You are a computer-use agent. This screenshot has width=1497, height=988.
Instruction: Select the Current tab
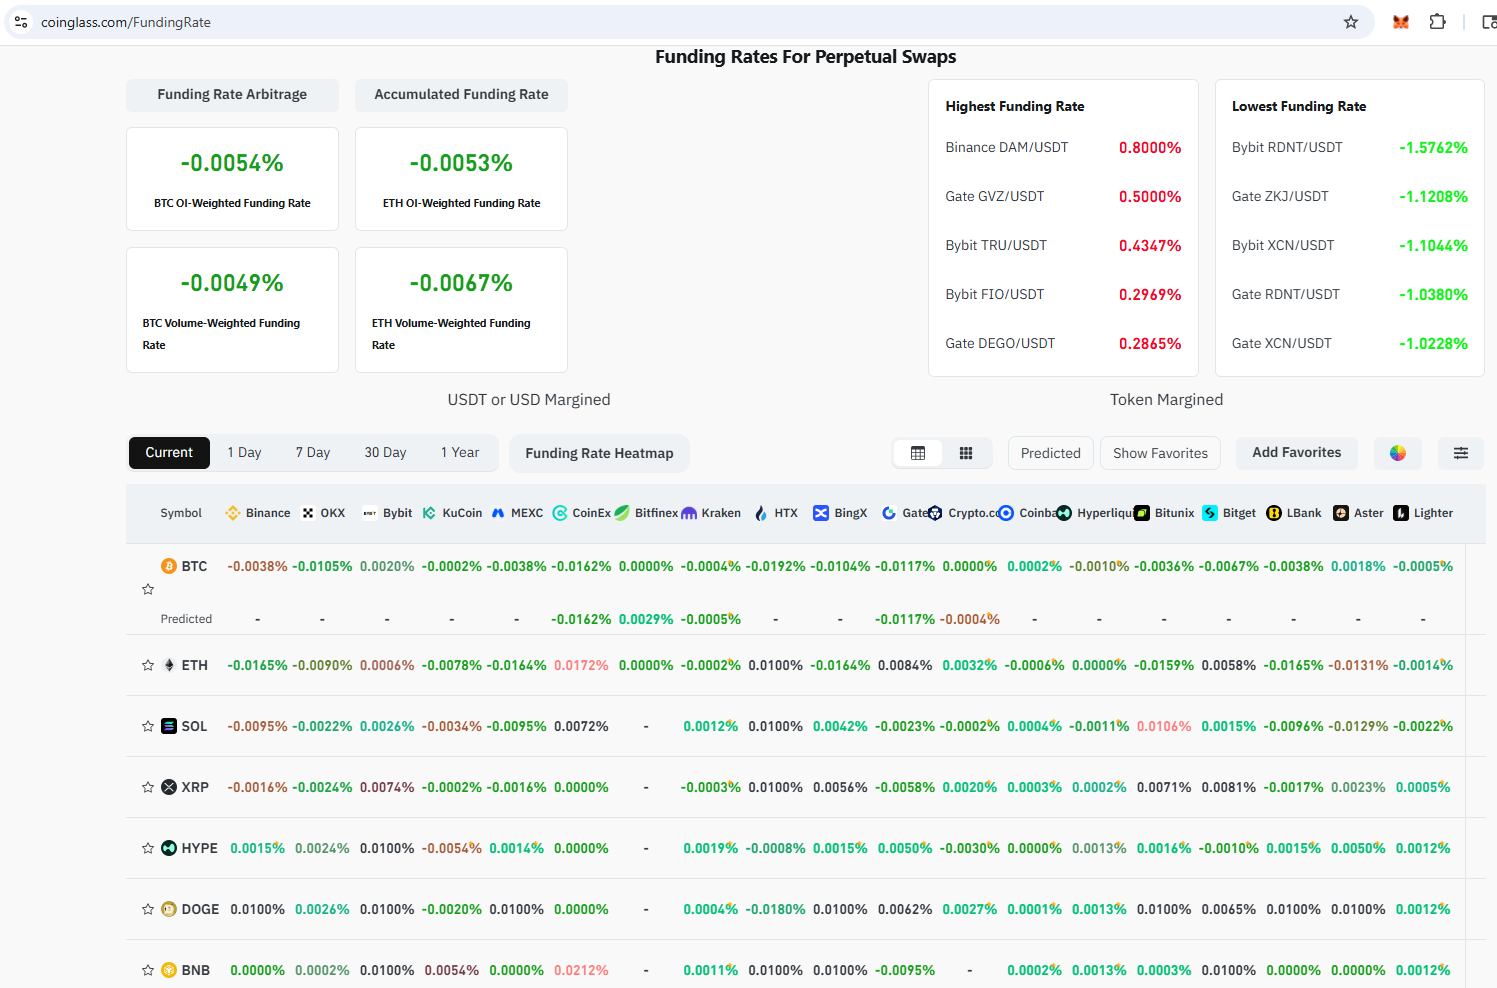coord(169,453)
